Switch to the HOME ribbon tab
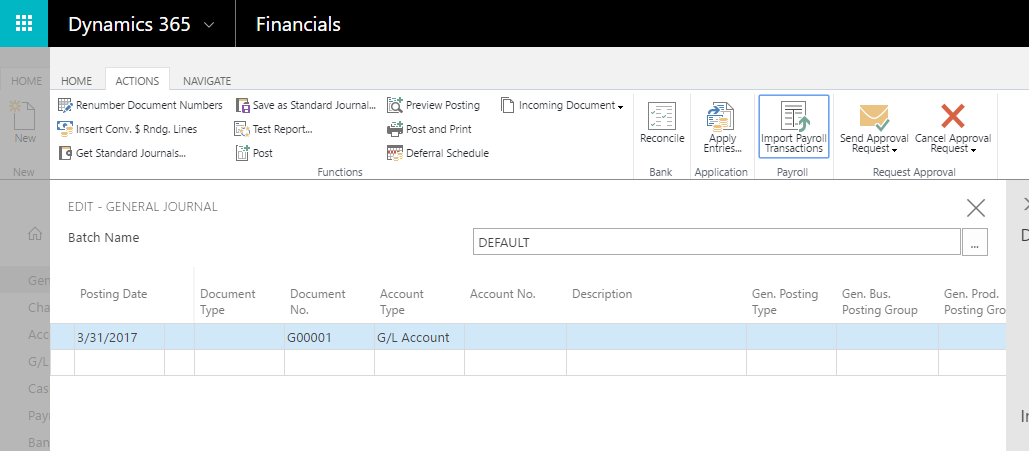The width and height of the screenshot is (1029, 451). pyautogui.click(x=76, y=81)
